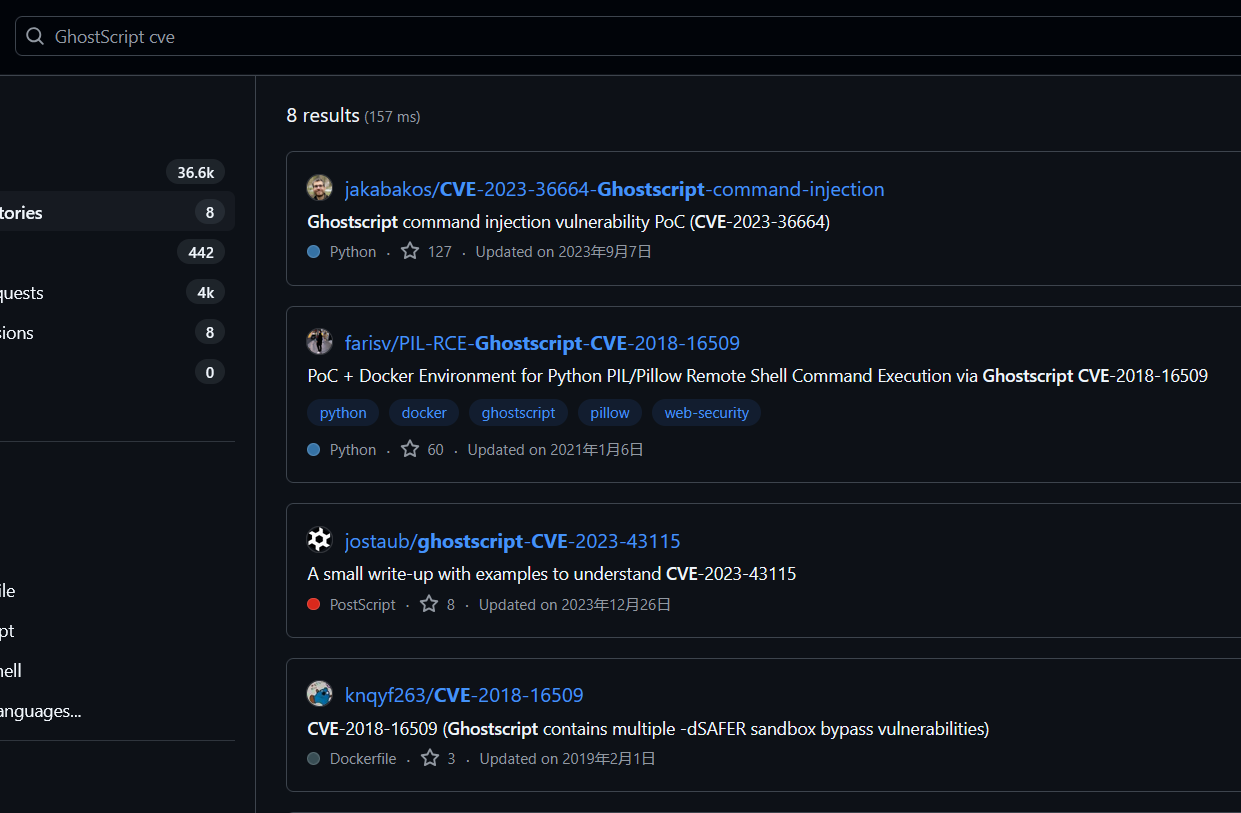Click star icon on knqyf263 repository

[x=430, y=758]
